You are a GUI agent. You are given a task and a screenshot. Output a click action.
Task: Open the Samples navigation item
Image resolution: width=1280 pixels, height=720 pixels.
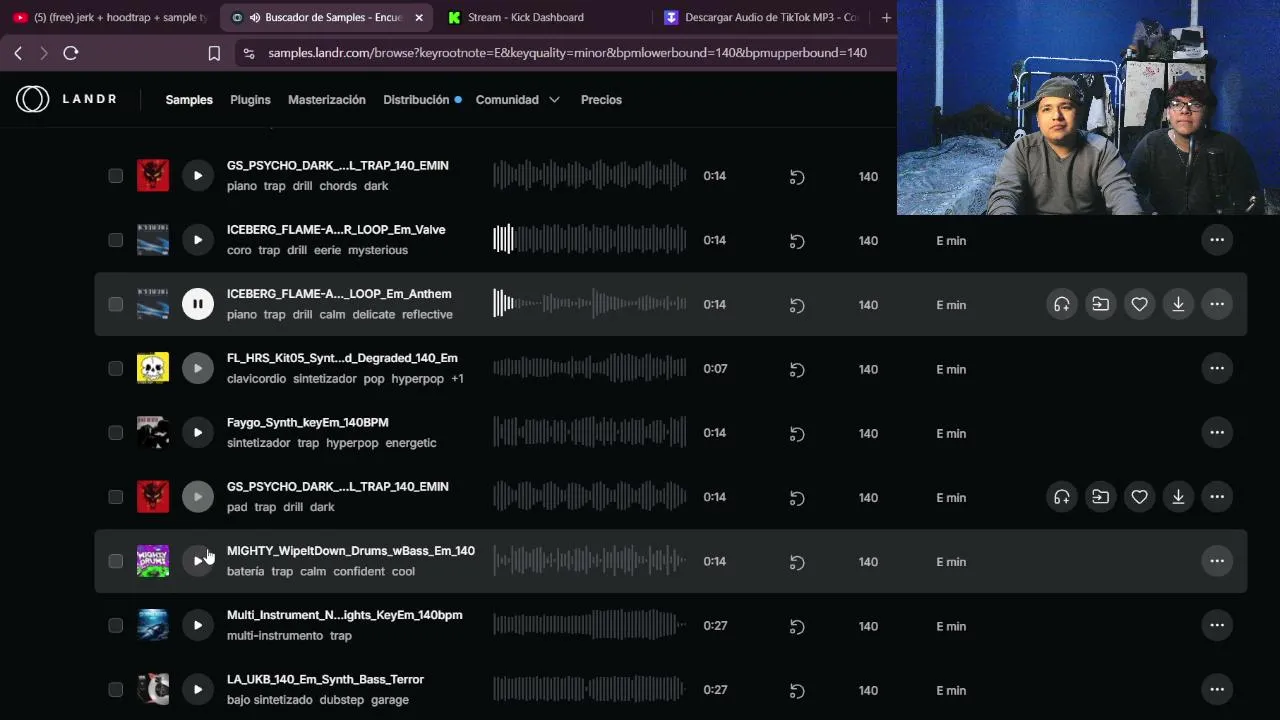(189, 100)
